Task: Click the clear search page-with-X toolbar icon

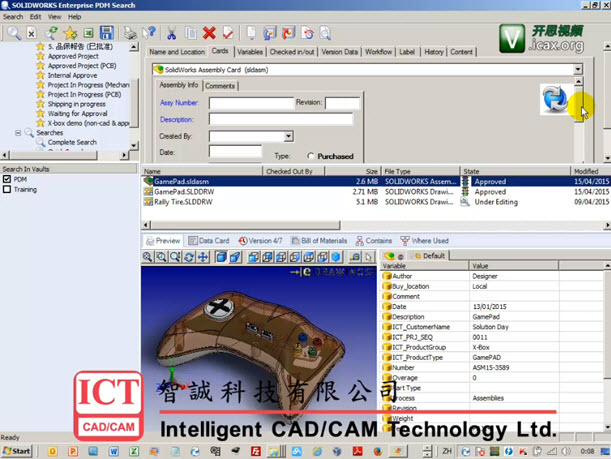Action: [32, 33]
